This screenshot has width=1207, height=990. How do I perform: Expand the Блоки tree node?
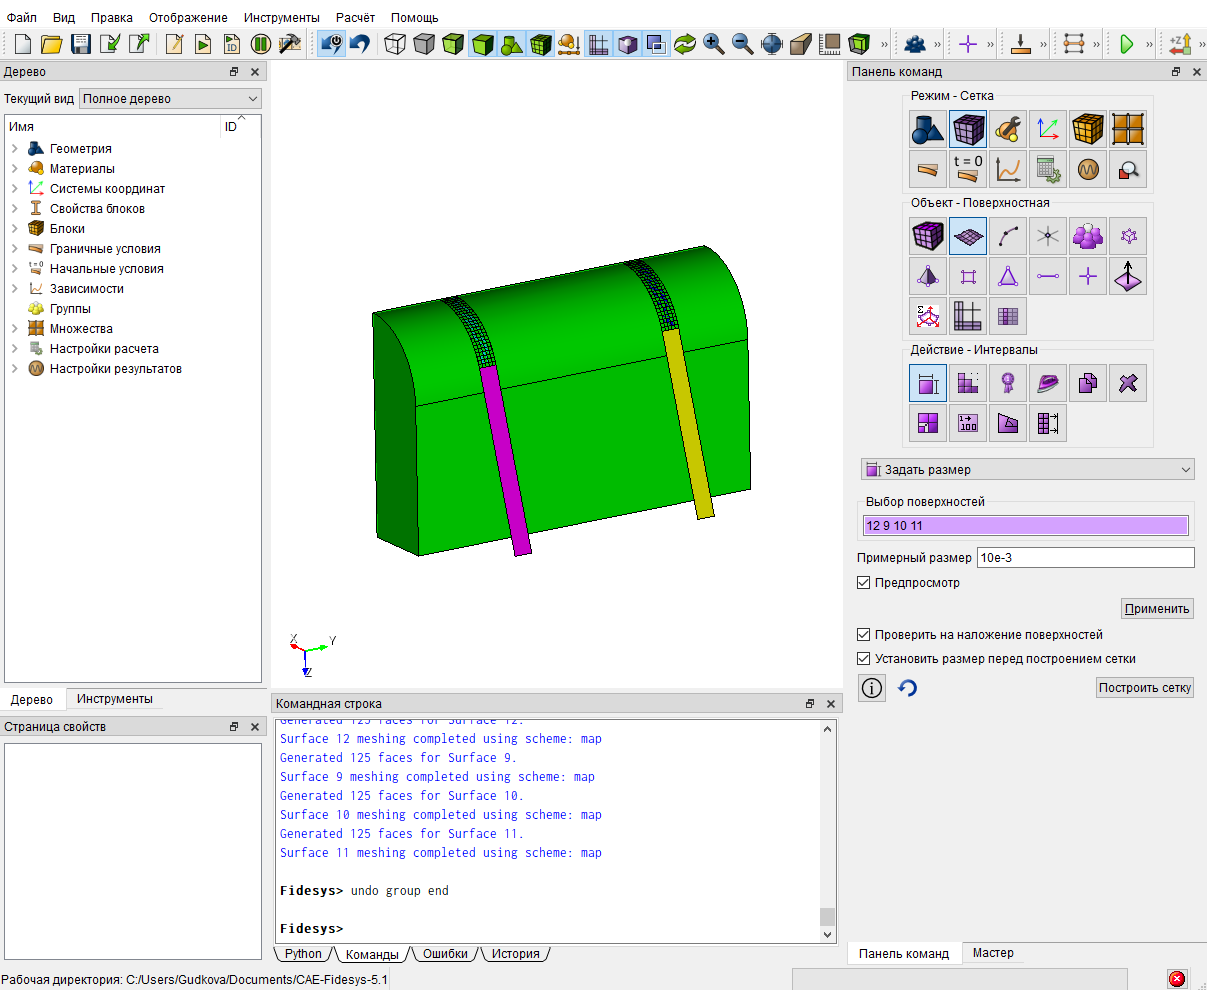tap(15, 229)
